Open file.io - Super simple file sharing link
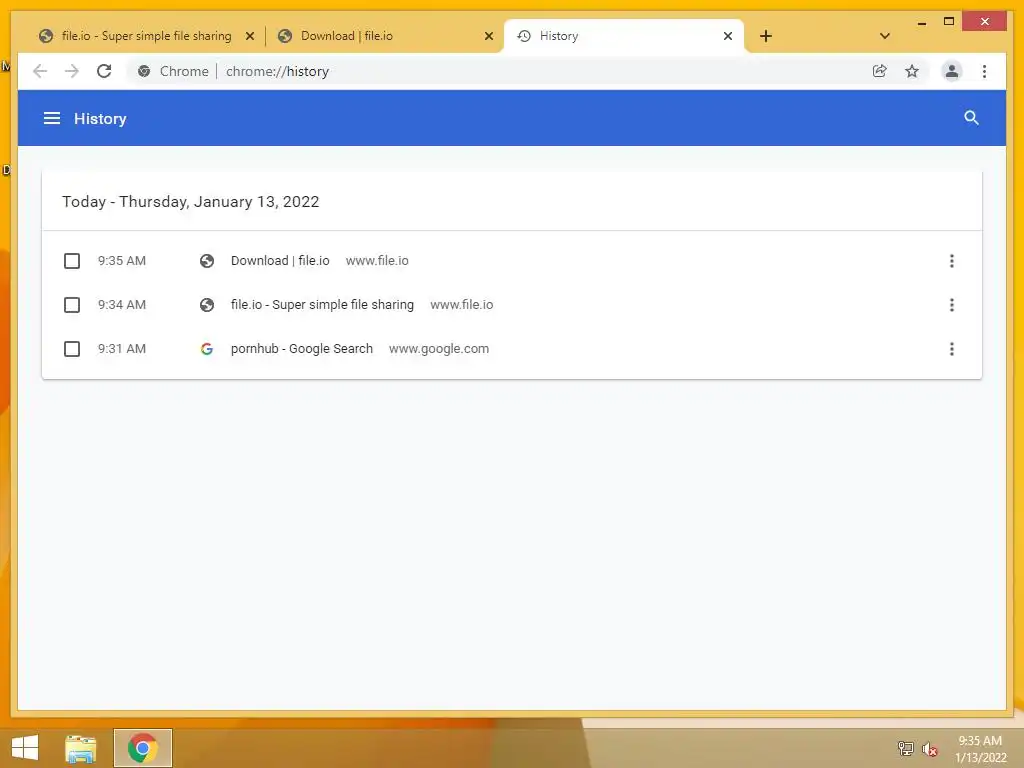Screen dimensions: 1024x768 pyautogui.click(x=322, y=305)
